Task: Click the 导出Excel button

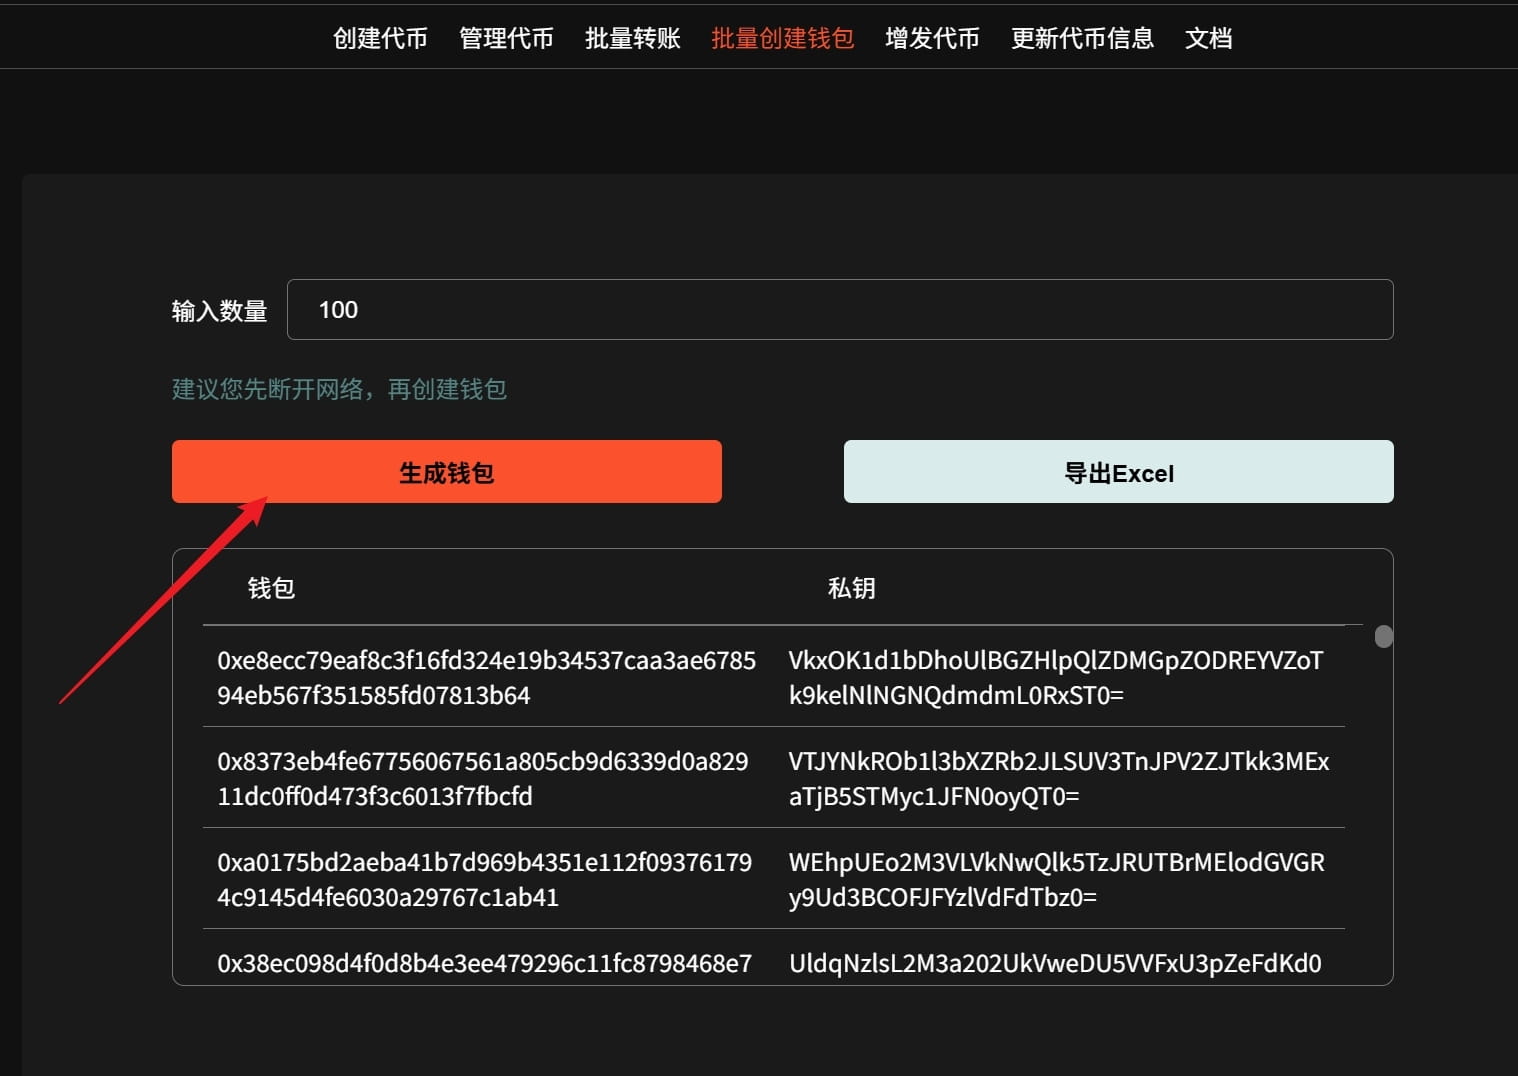Action: [x=1119, y=472]
